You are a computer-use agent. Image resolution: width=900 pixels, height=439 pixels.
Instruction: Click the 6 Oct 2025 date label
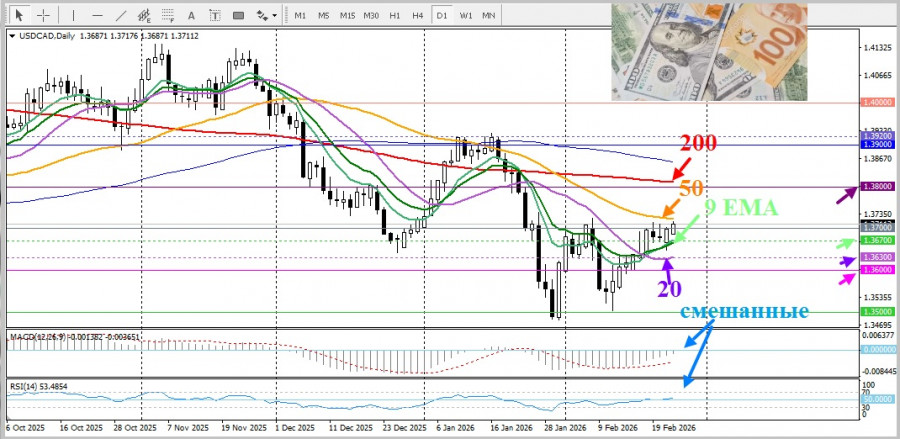(x=25, y=429)
